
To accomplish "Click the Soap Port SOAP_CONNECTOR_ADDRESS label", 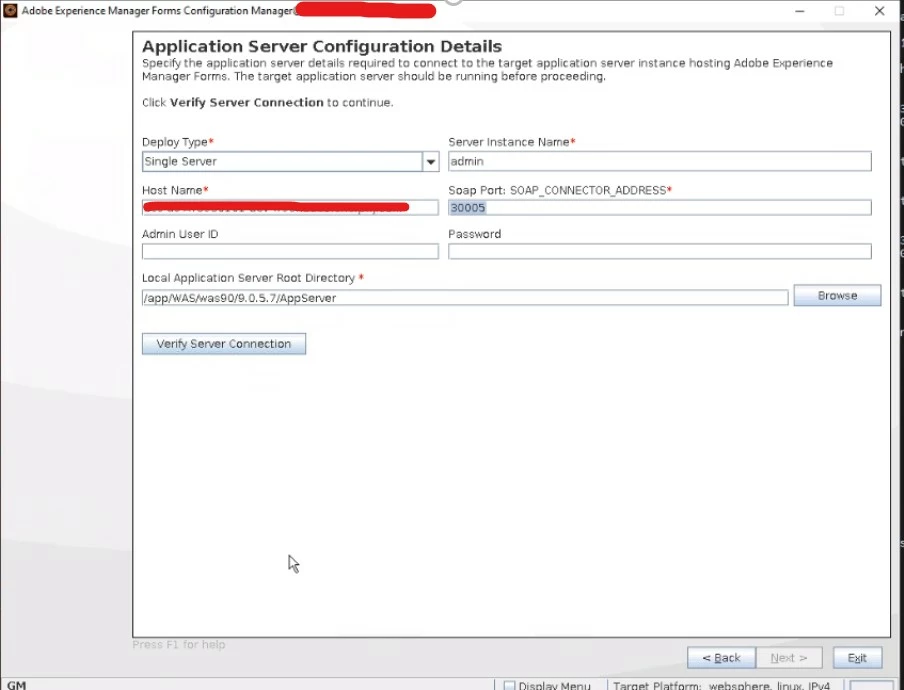I will 560,190.
